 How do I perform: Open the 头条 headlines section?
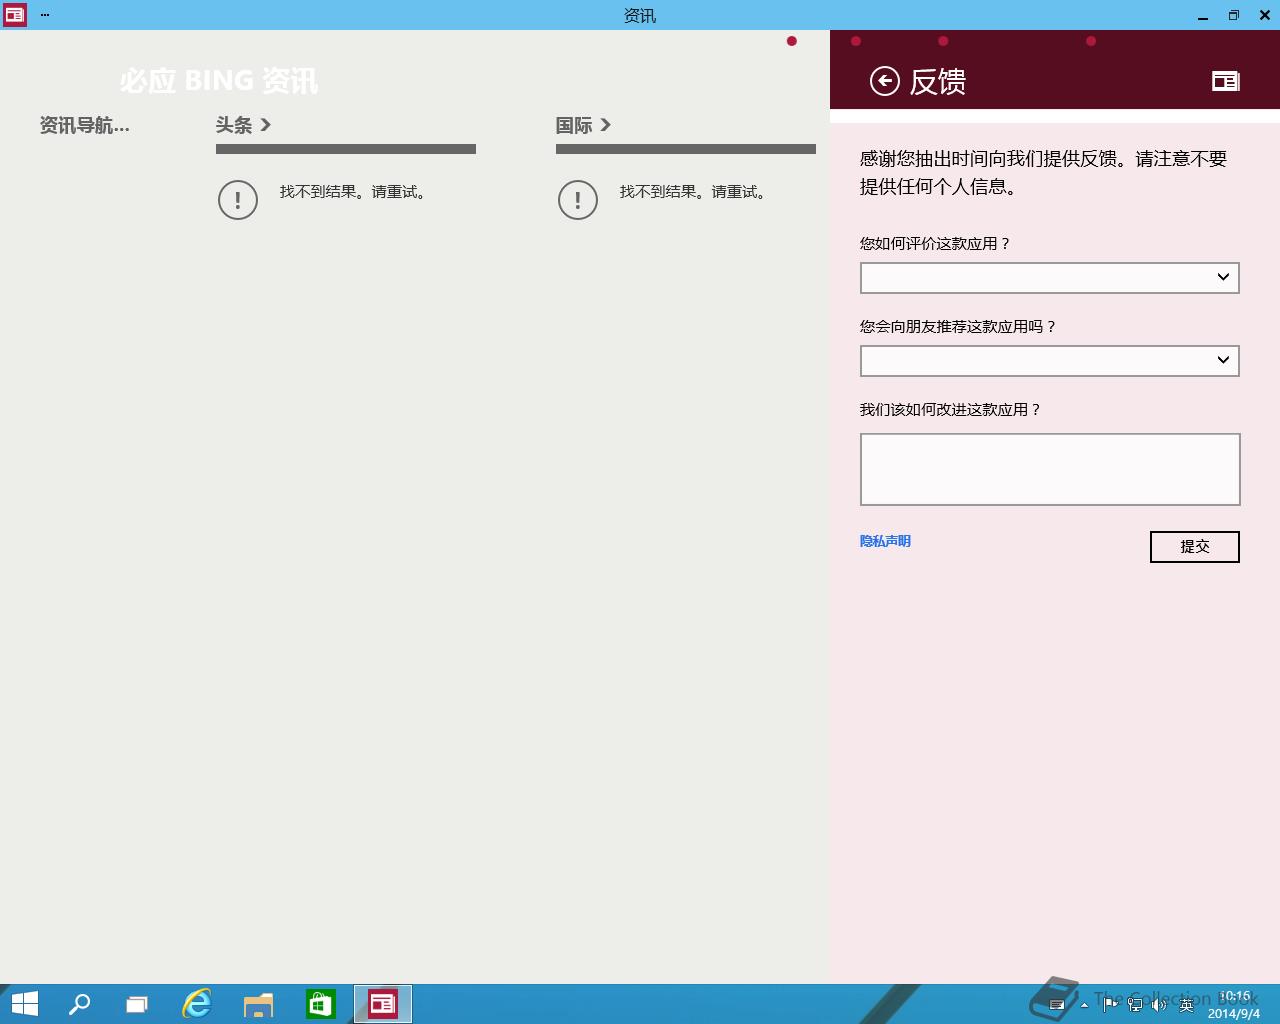(x=244, y=125)
